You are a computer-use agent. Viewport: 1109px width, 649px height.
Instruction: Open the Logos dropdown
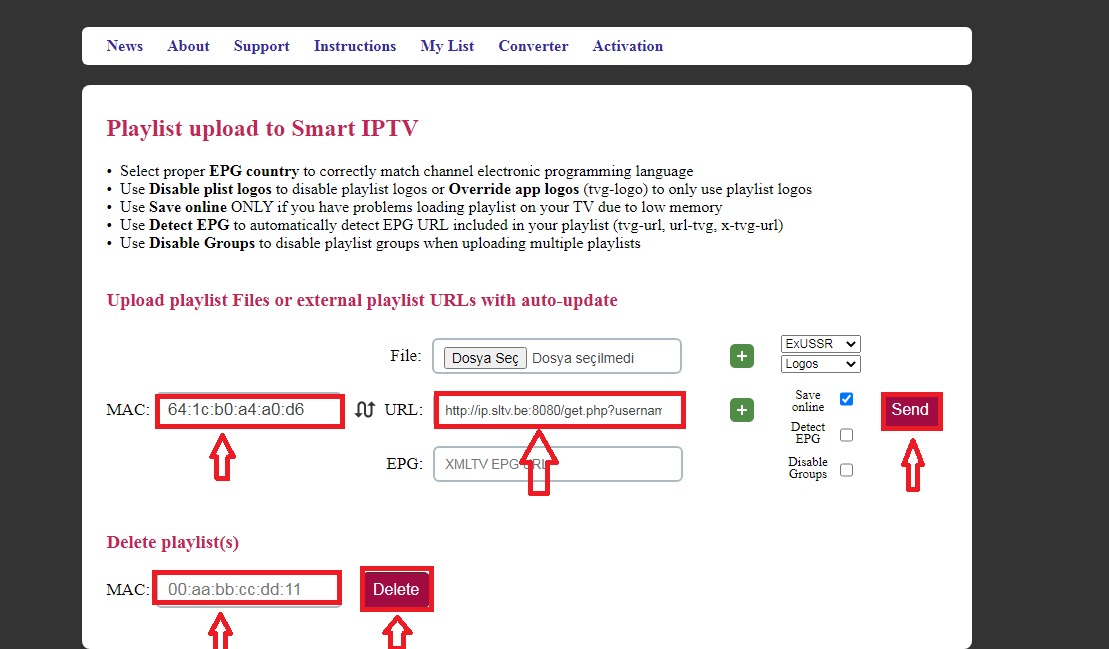[x=819, y=363]
